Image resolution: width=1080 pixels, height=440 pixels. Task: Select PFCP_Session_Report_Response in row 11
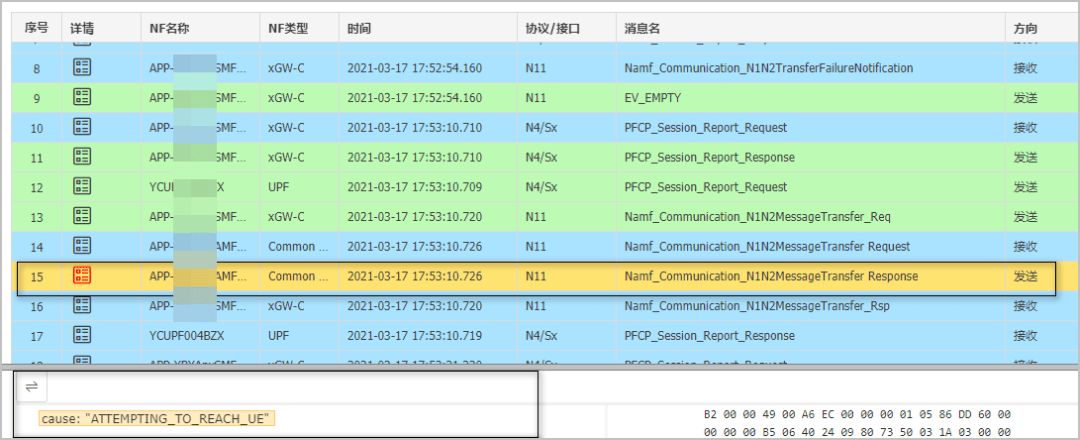coord(709,157)
